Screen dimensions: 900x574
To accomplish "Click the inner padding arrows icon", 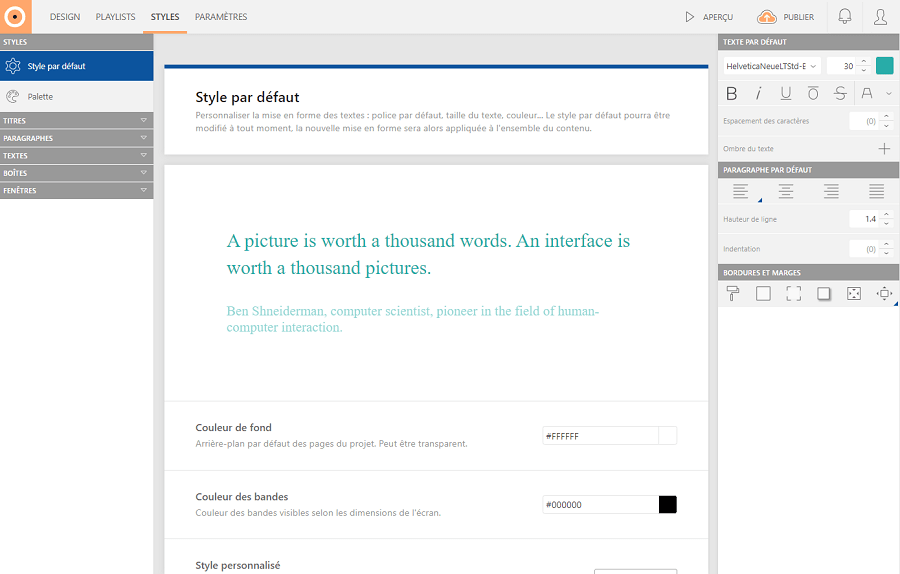I will pos(854,293).
